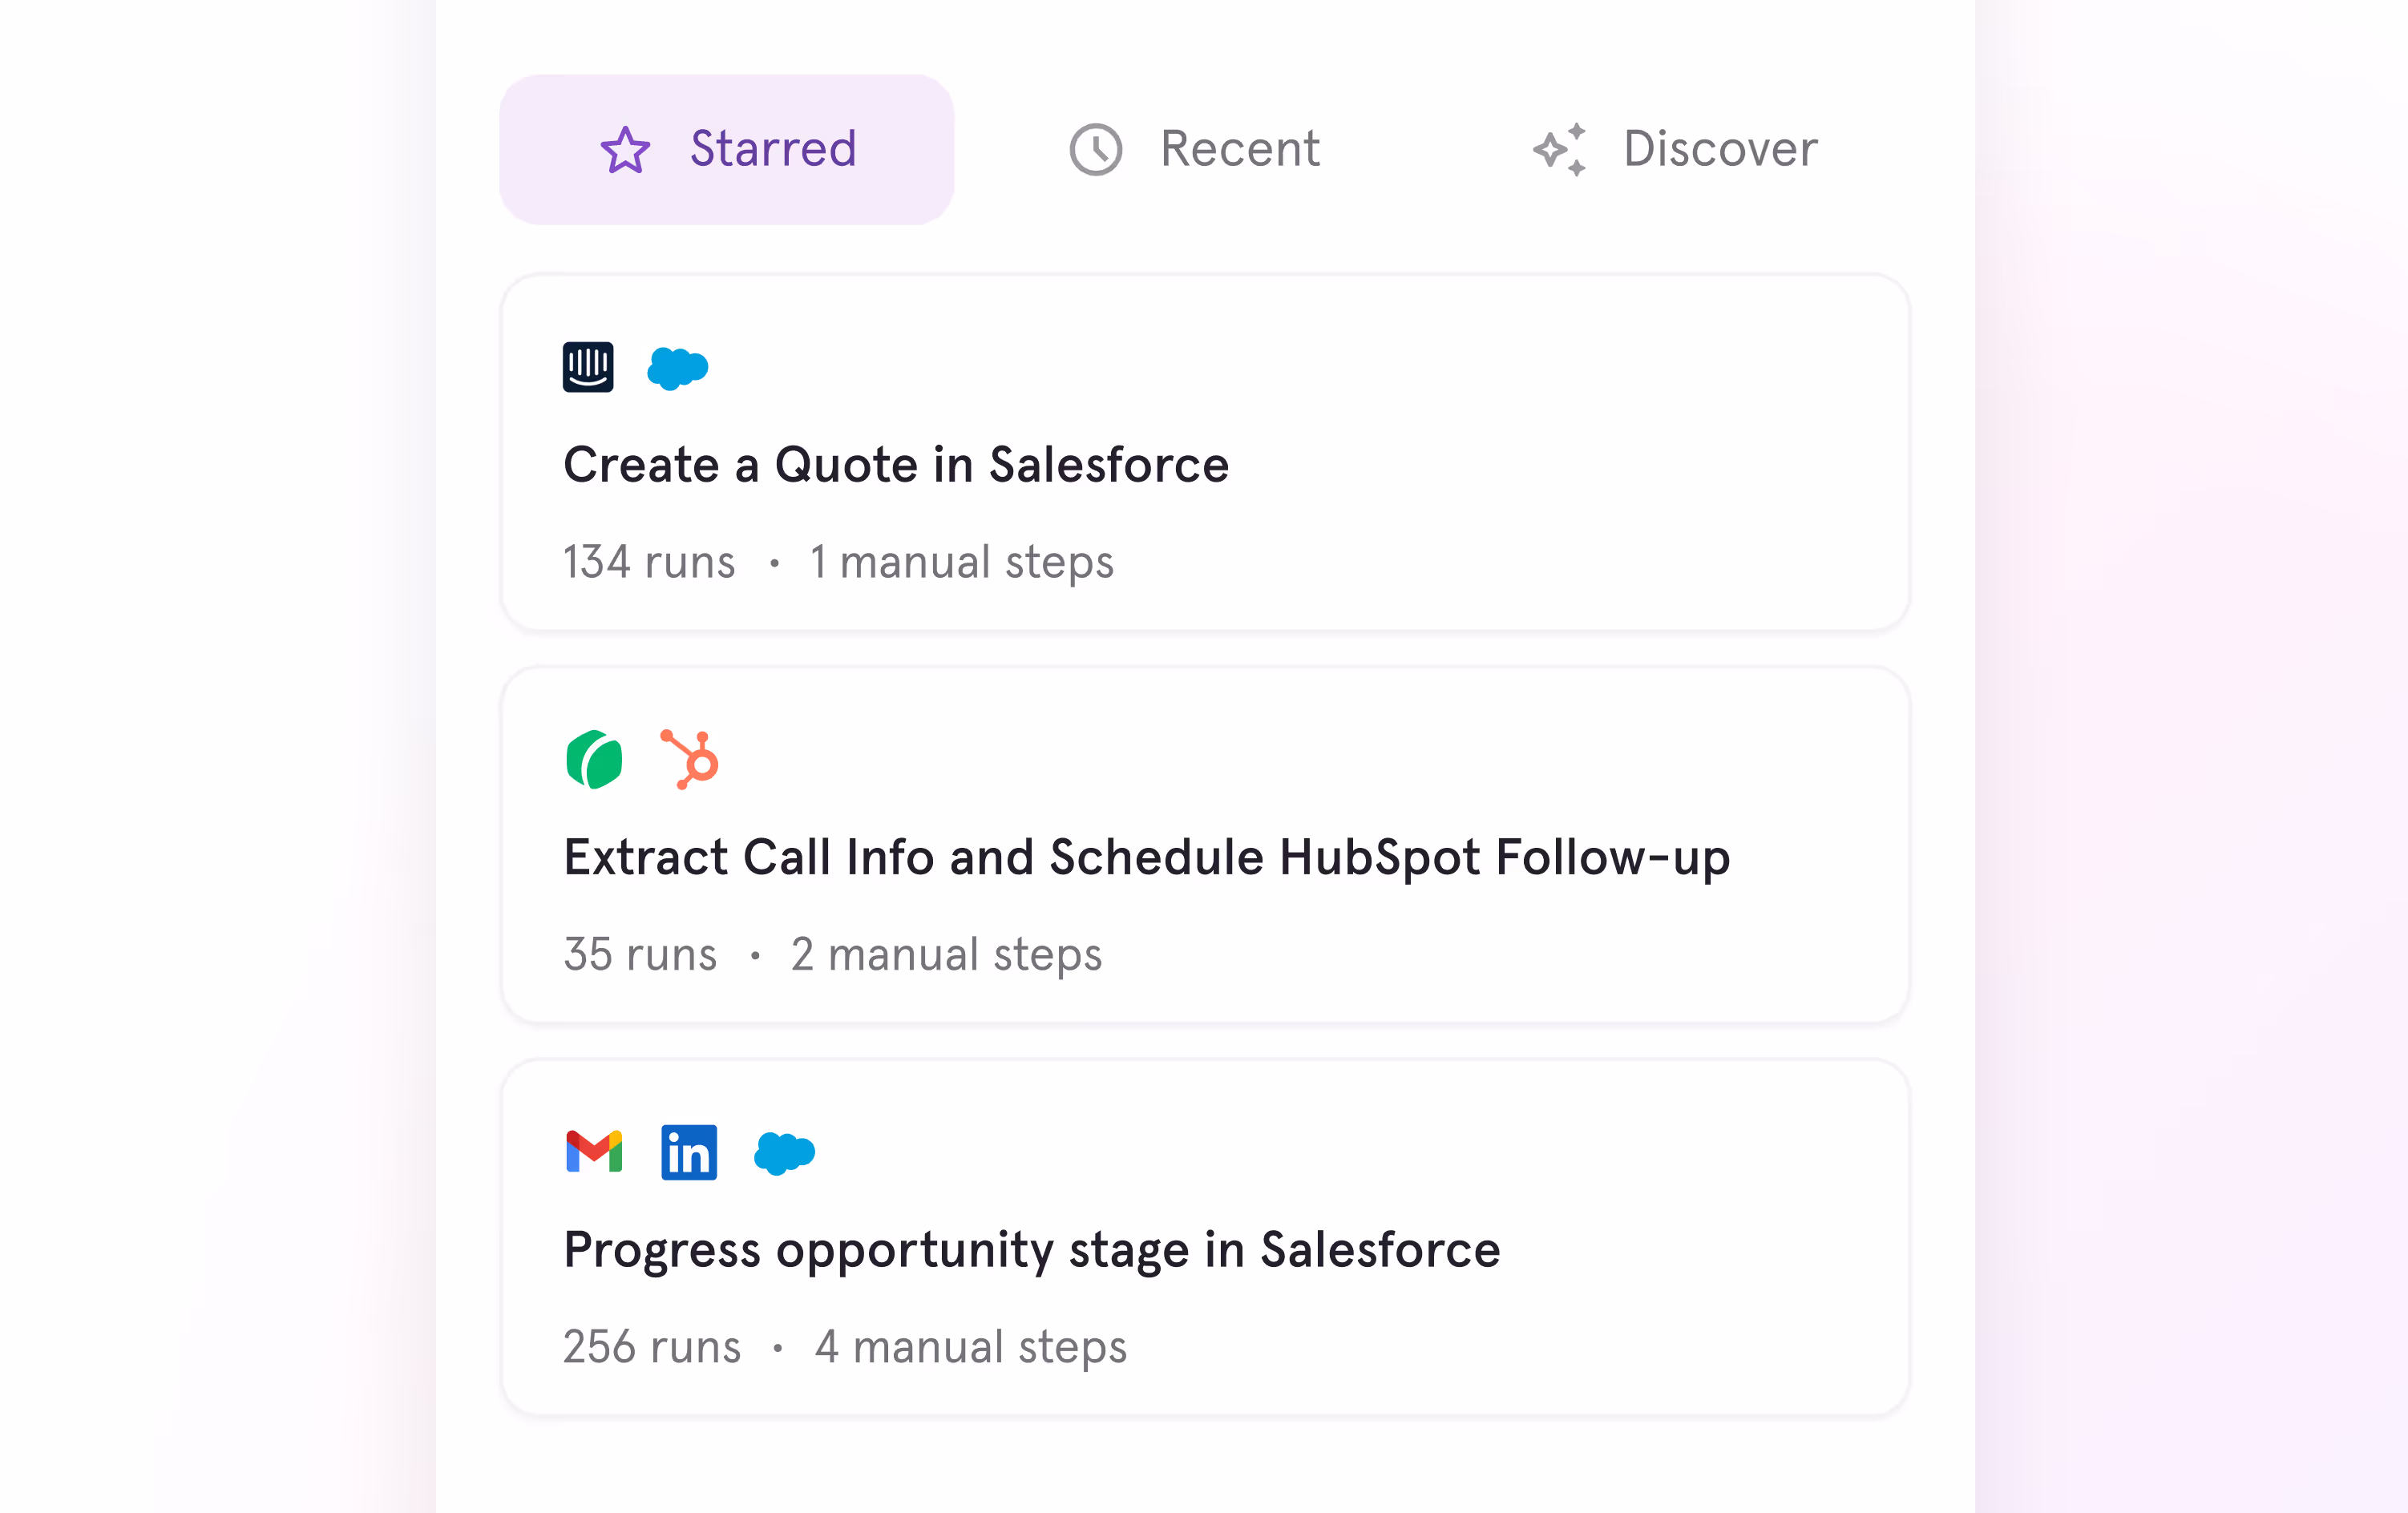
Task: Click the Intercom icon on first card
Action: (x=588, y=367)
